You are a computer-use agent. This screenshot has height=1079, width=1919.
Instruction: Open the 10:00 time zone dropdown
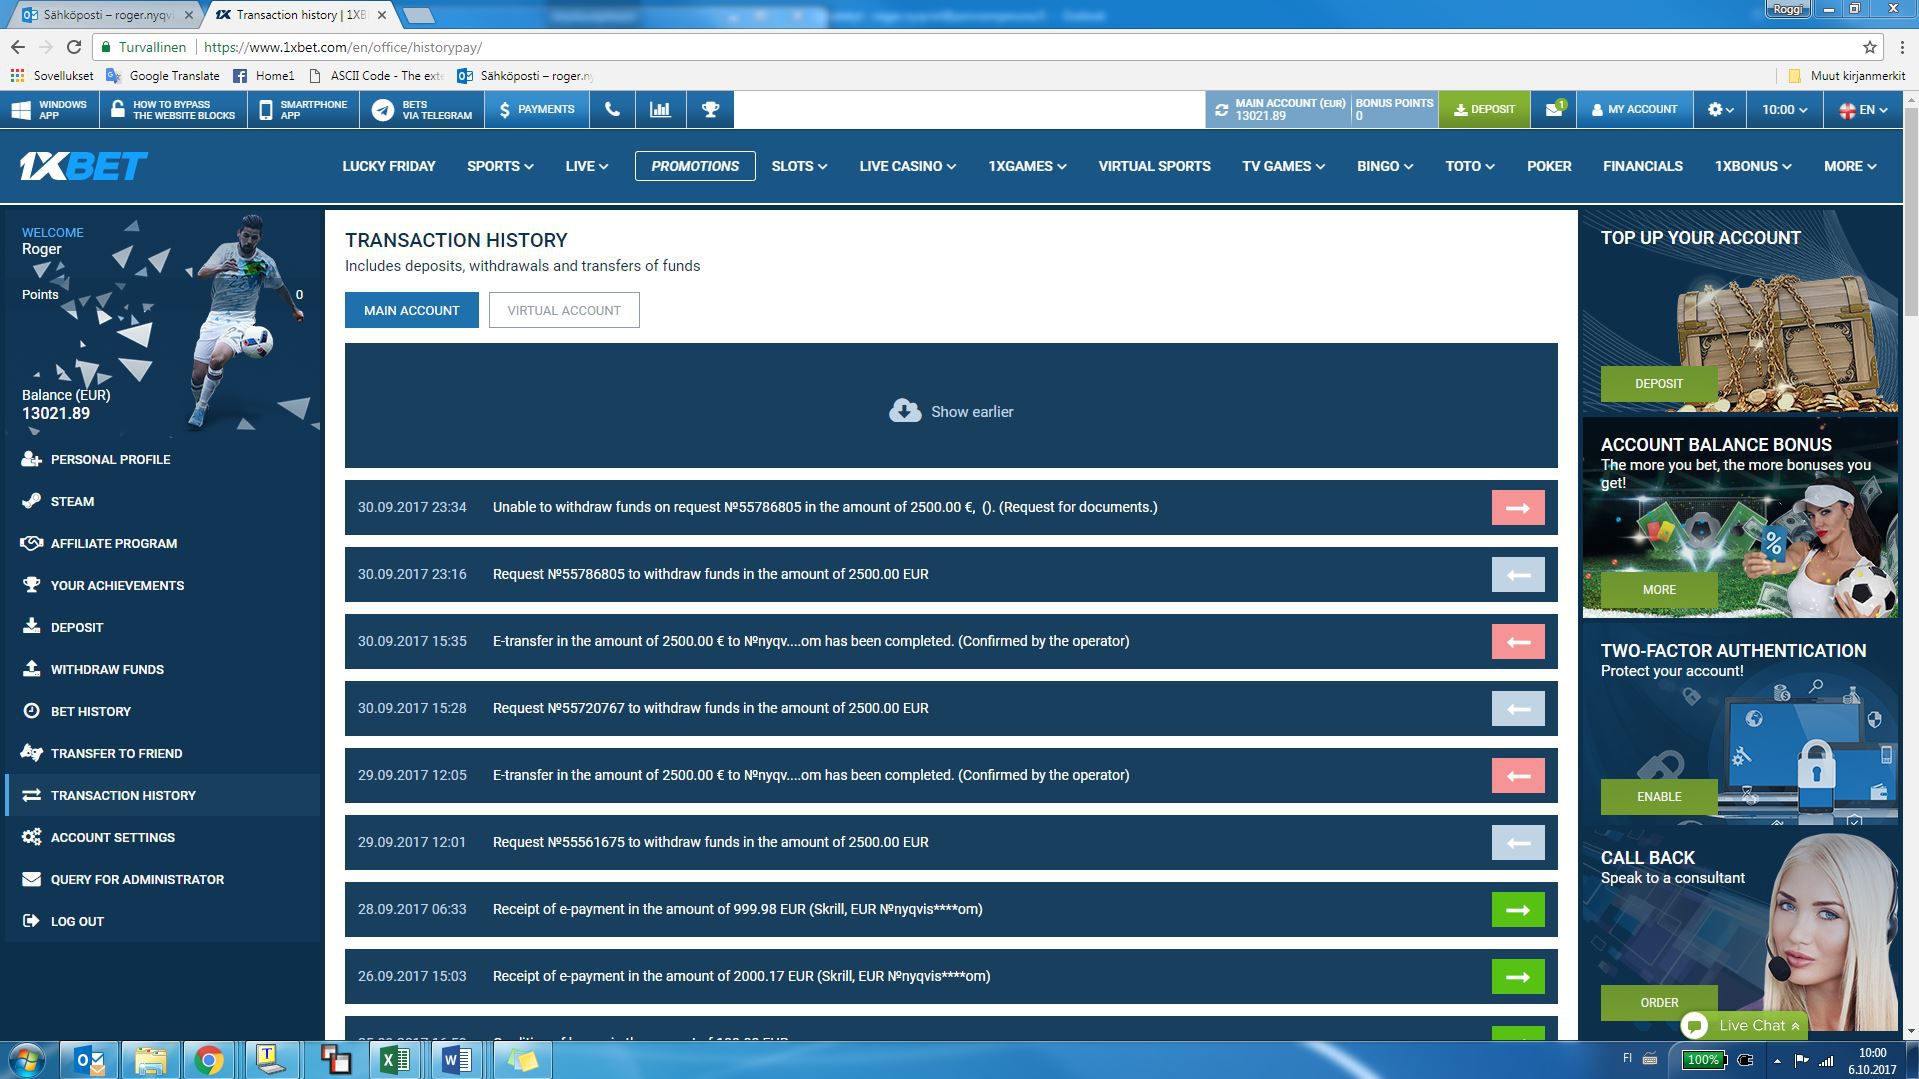pos(1784,109)
